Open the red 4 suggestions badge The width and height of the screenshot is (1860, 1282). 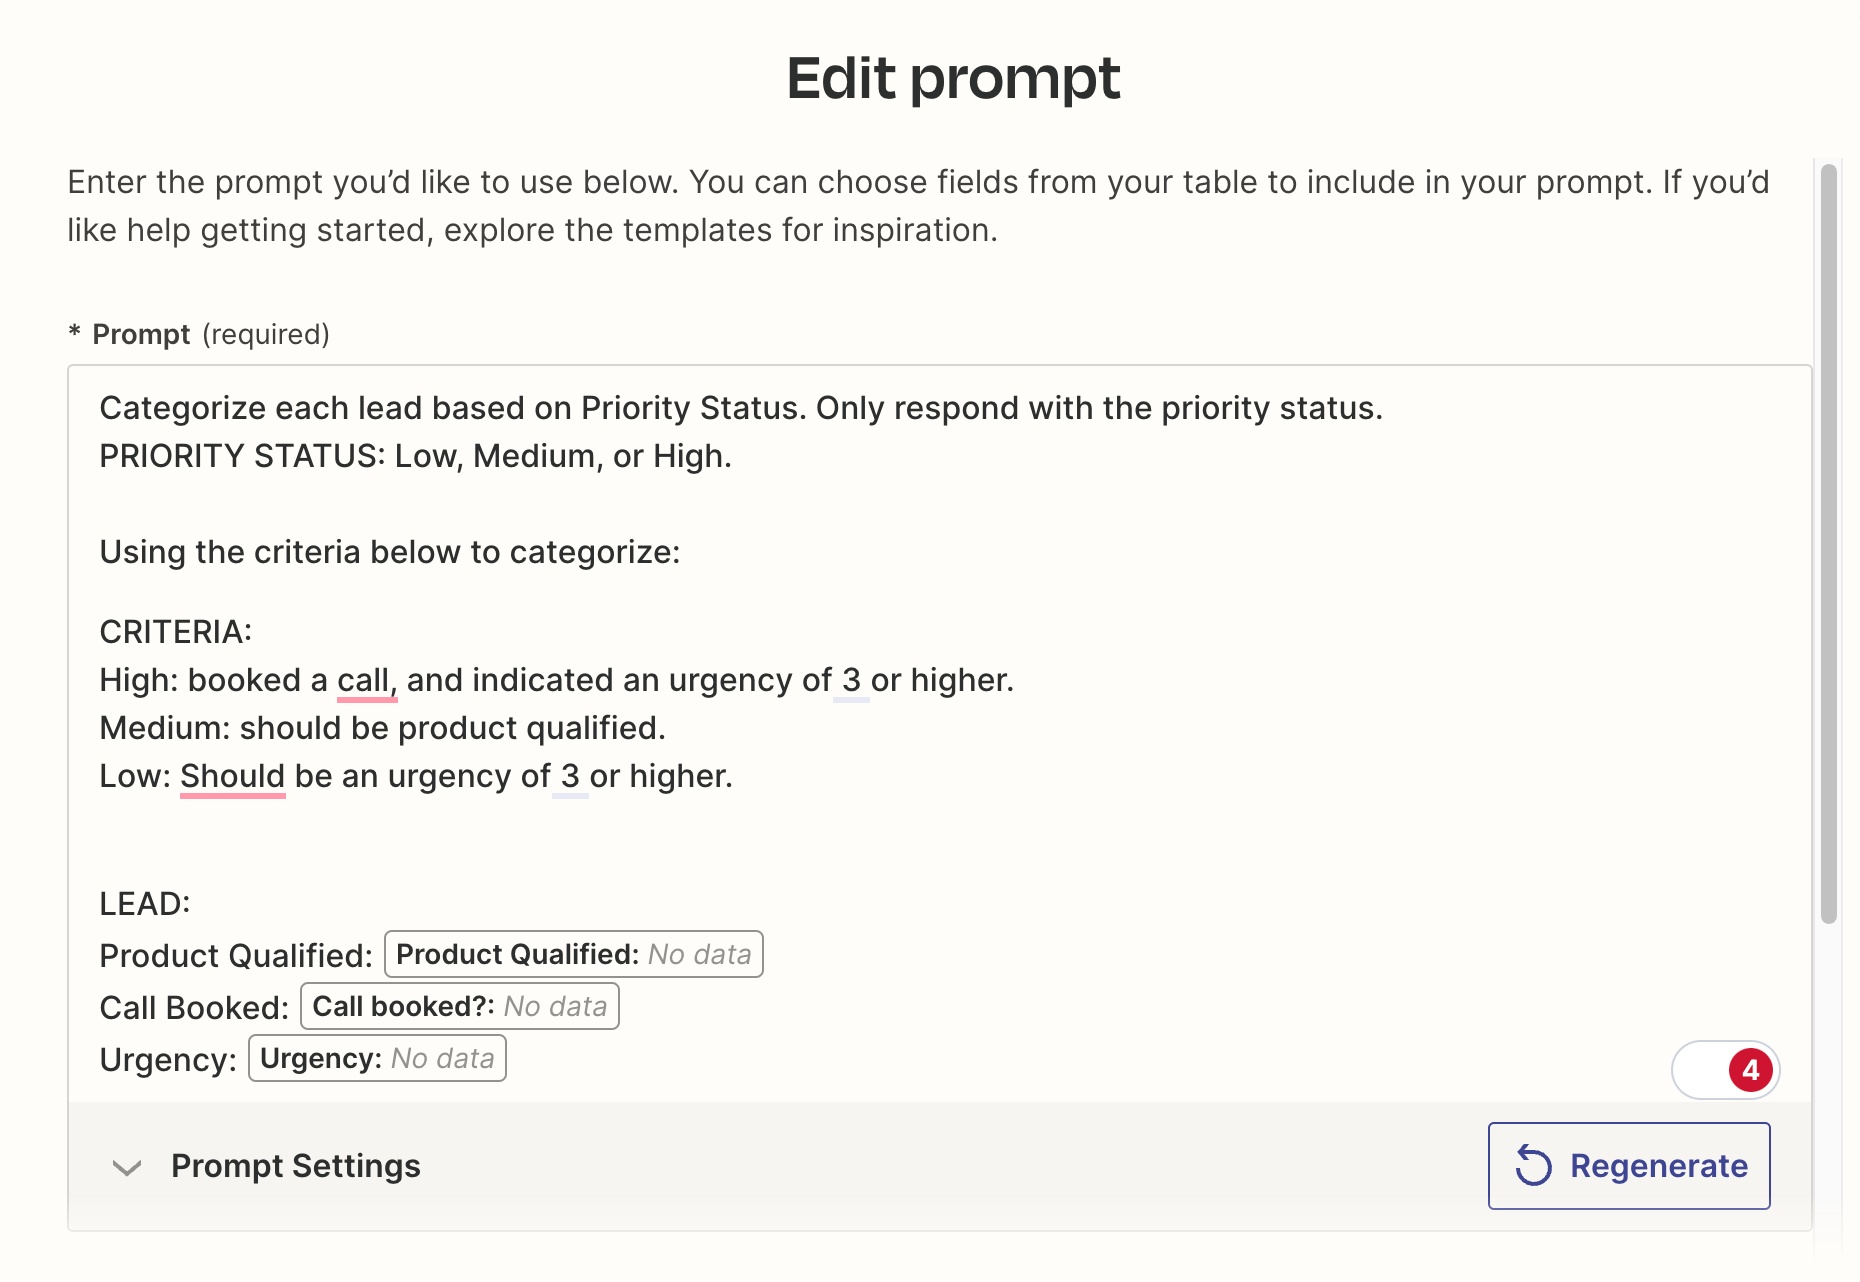(x=1750, y=1071)
